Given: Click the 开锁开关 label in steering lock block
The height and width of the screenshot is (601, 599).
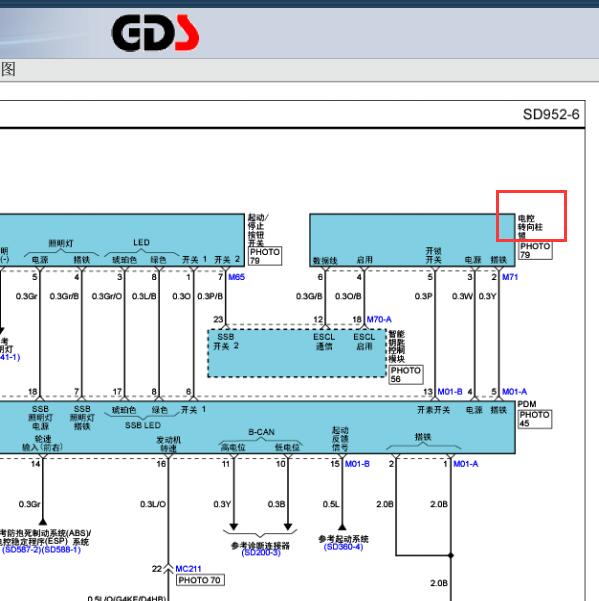Looking at the screenshot, I should (x=433, y=255).
